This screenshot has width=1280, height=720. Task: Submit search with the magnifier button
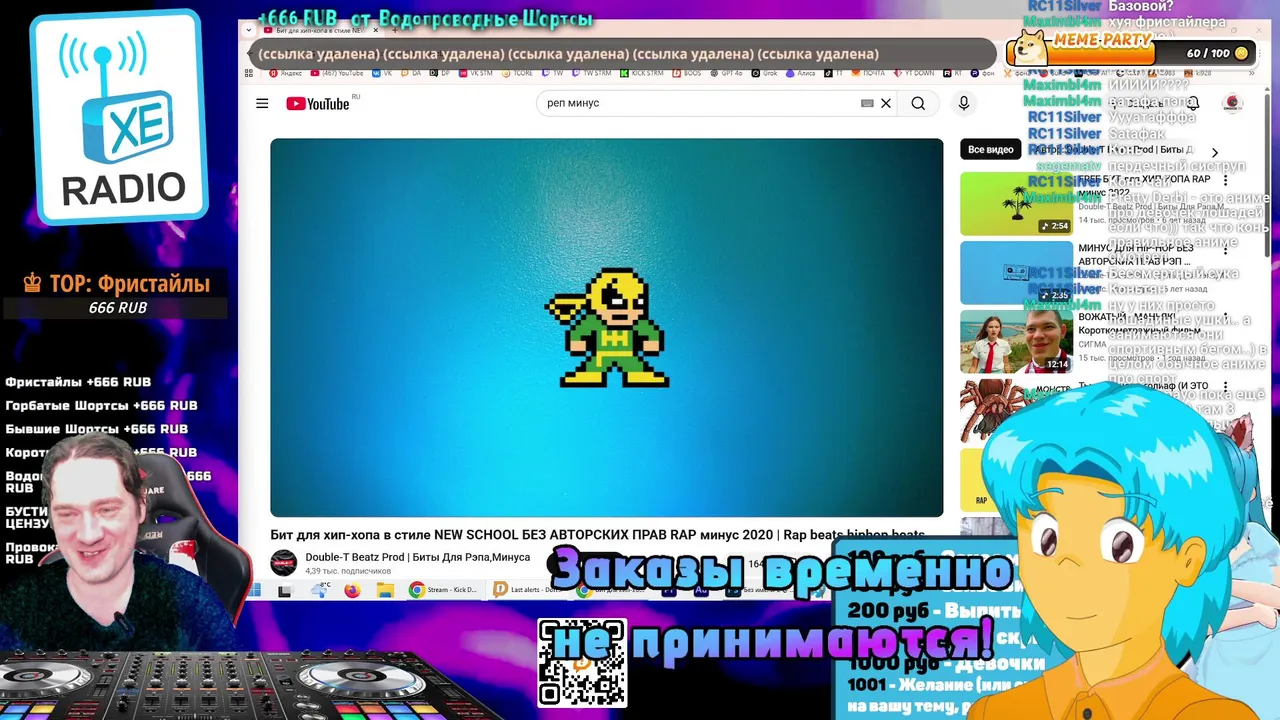918,103
